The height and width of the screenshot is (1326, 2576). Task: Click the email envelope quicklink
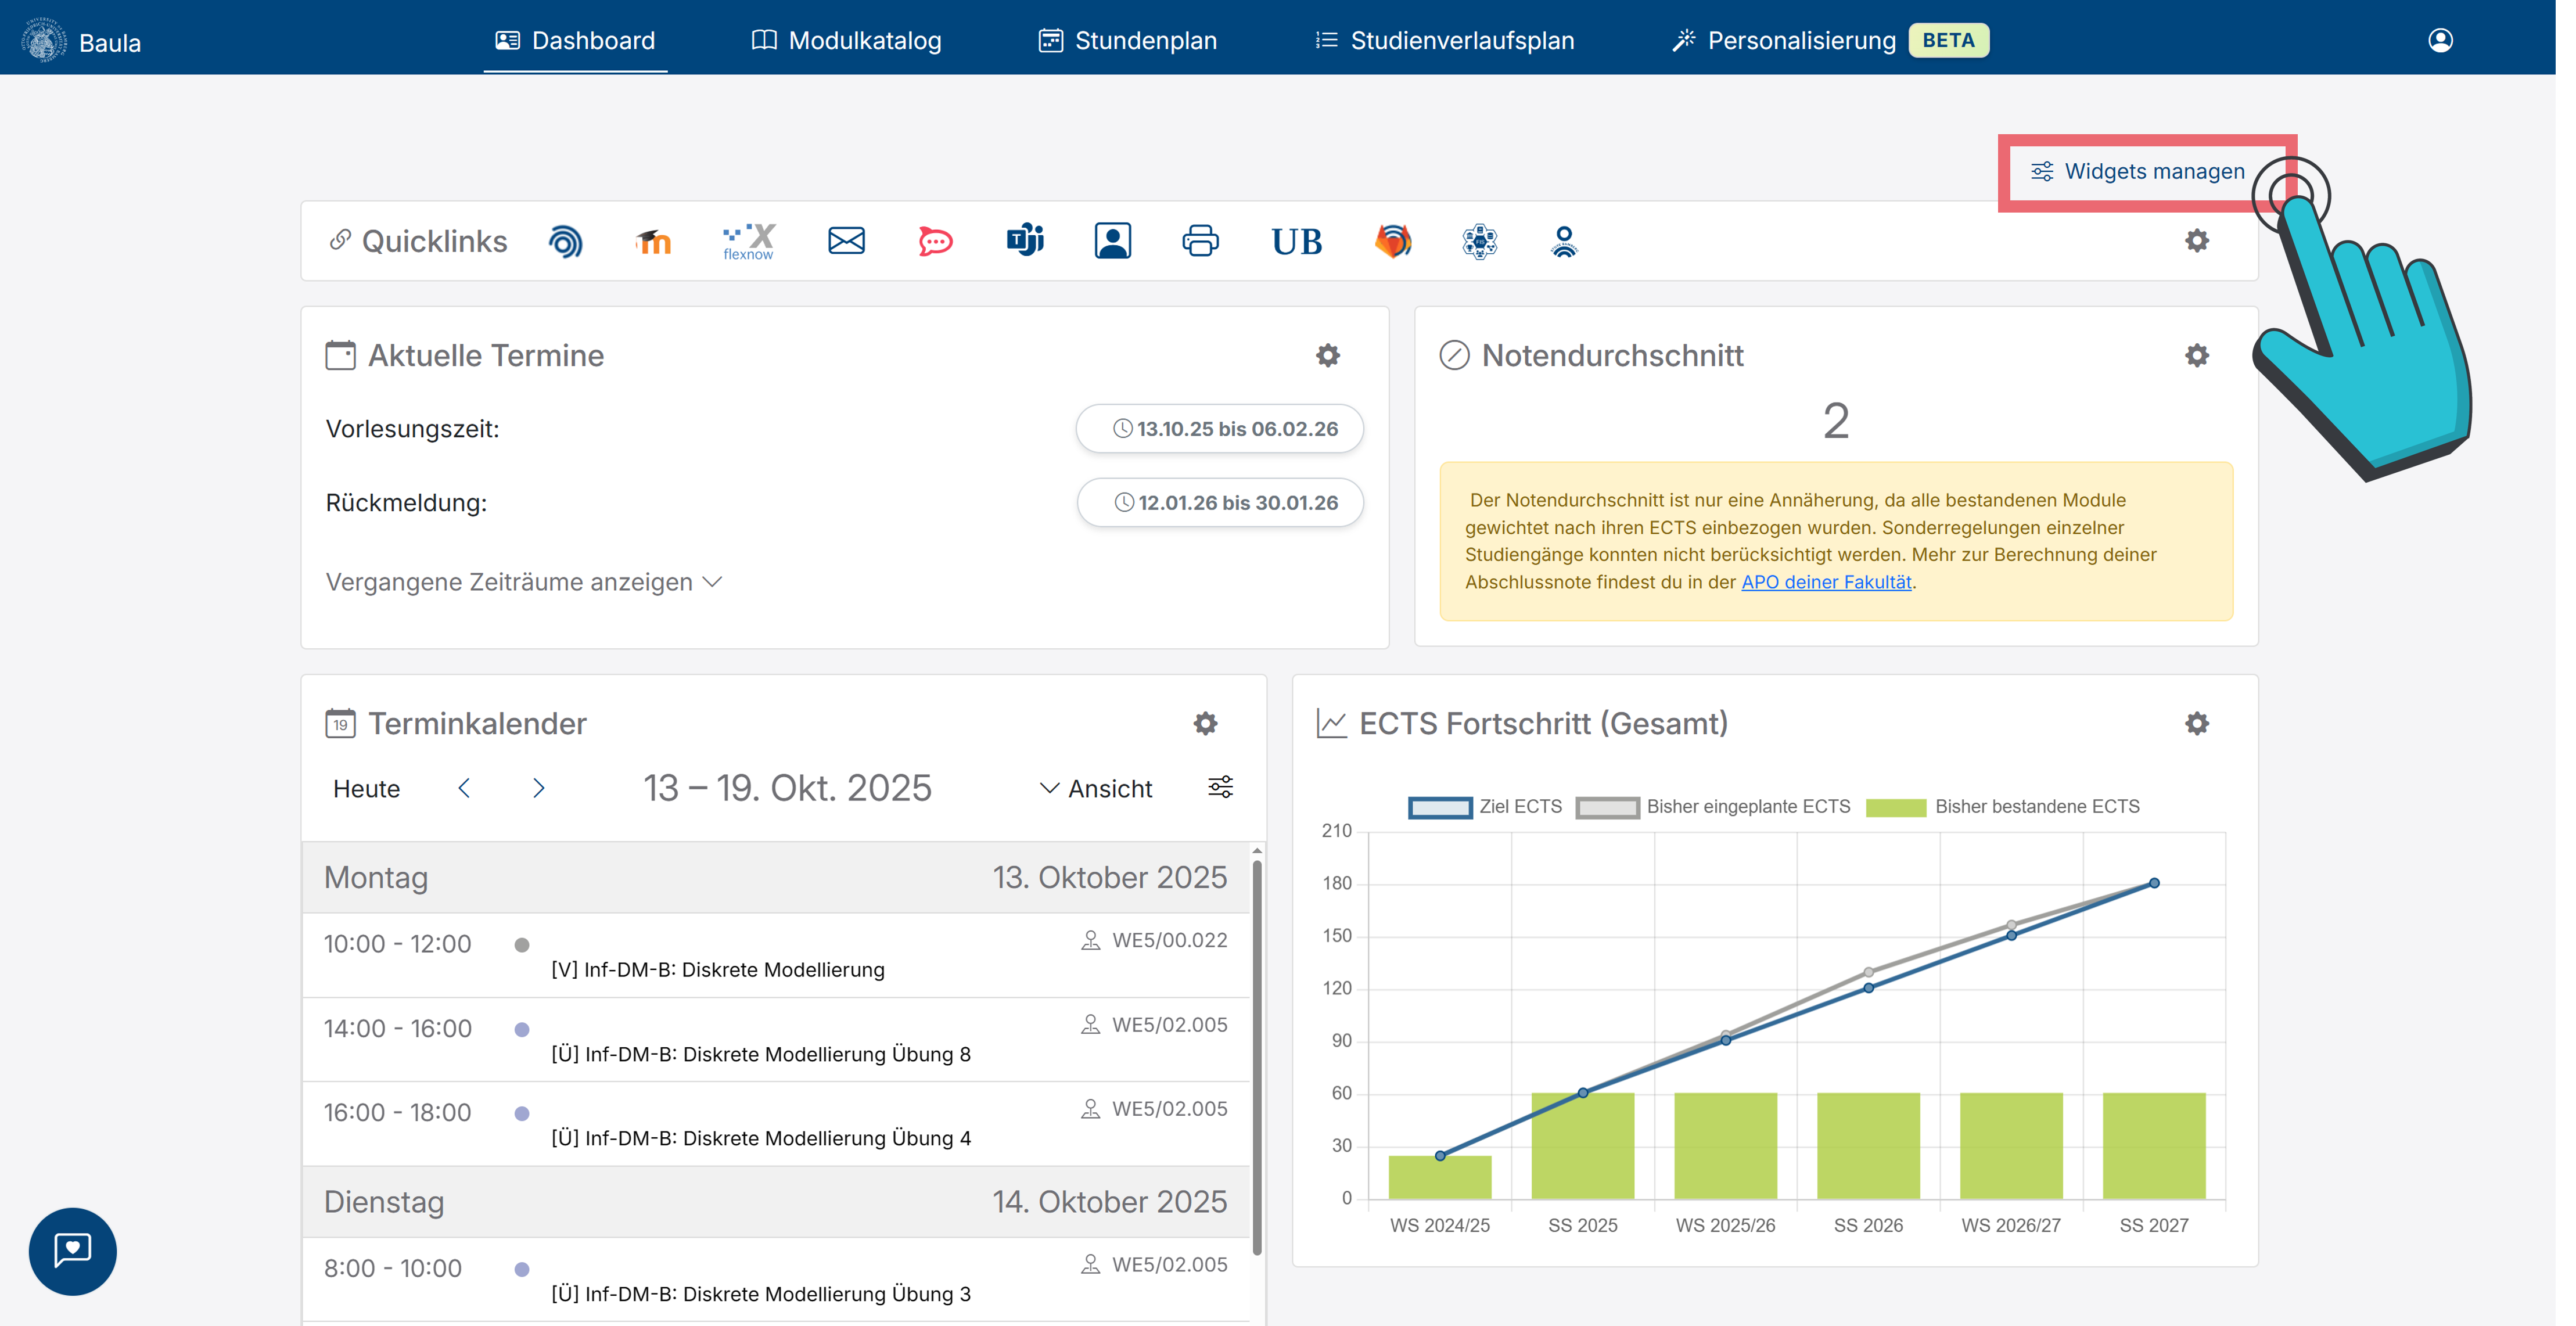click(846, 241)
